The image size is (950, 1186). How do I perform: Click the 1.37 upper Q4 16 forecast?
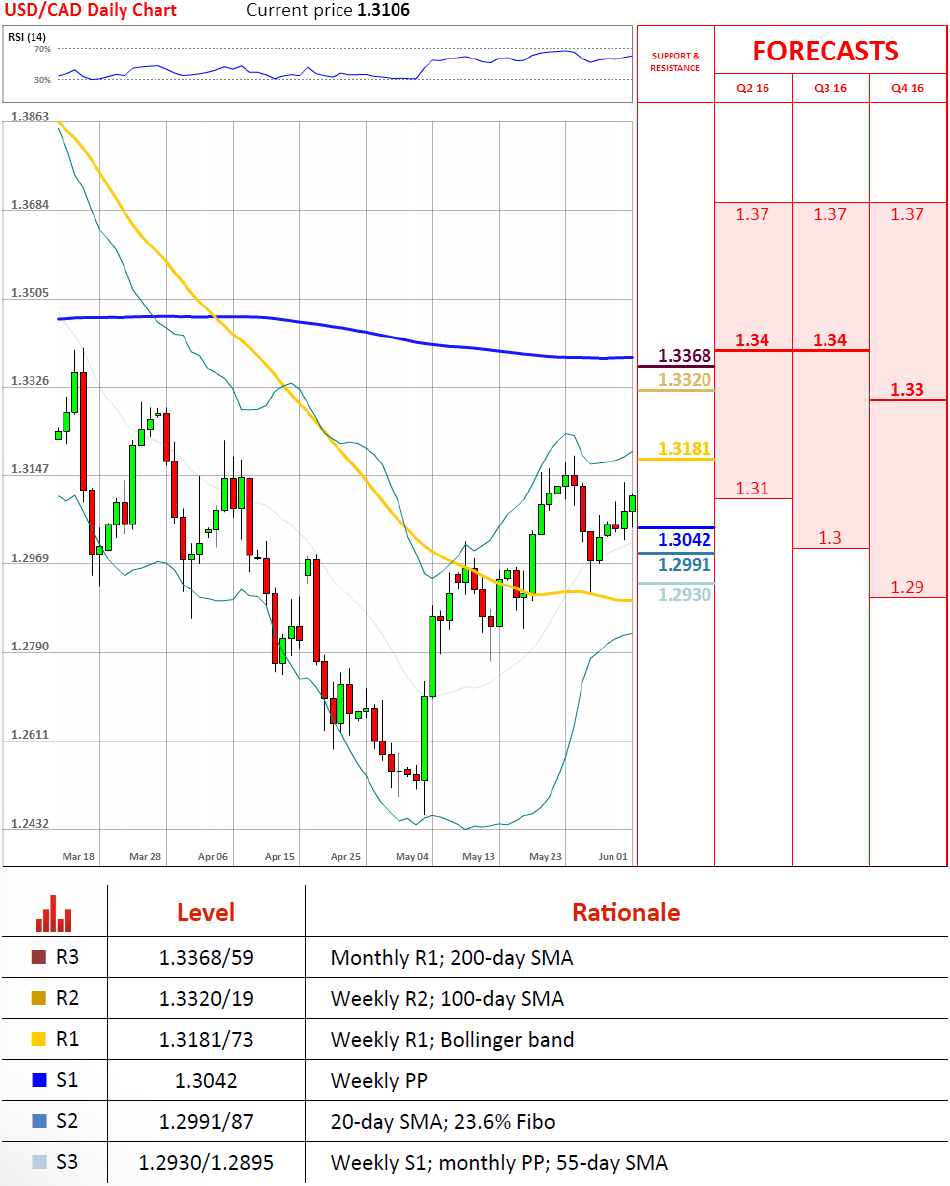(x=907, y=214)
